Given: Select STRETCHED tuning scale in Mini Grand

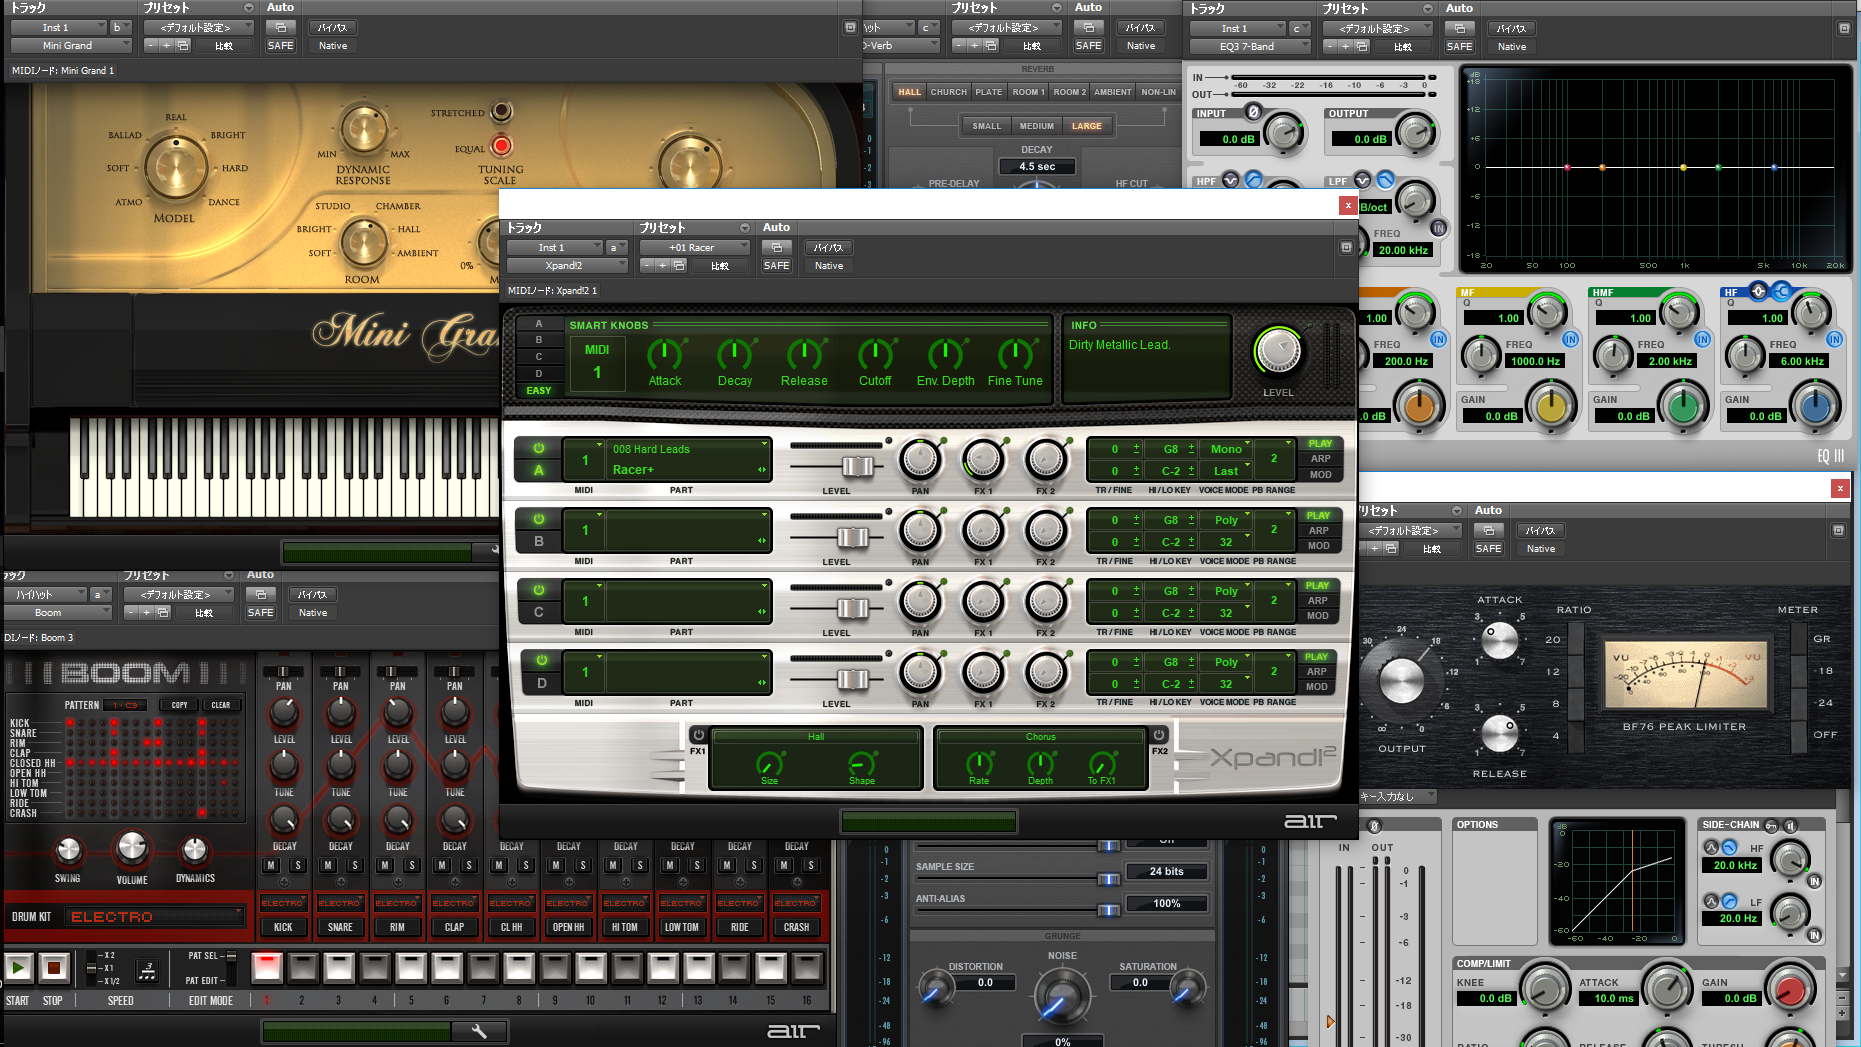Looking at the screenshot, I should point(501,110).
